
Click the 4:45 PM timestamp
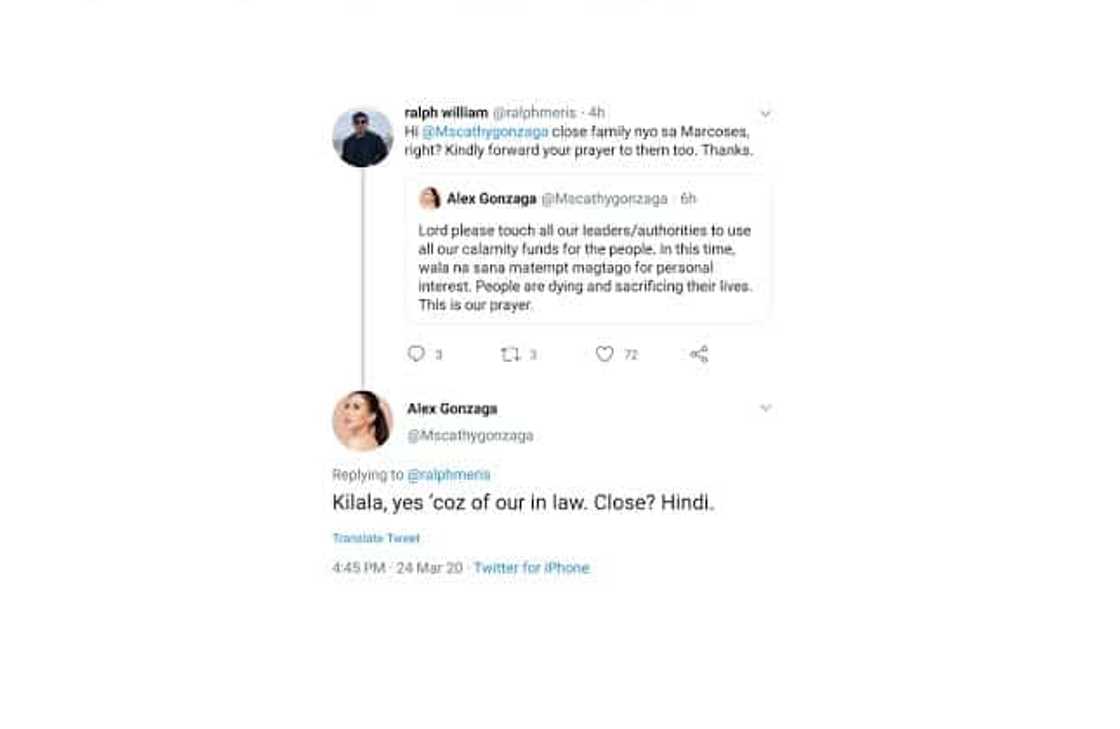(x=356, y=567)
